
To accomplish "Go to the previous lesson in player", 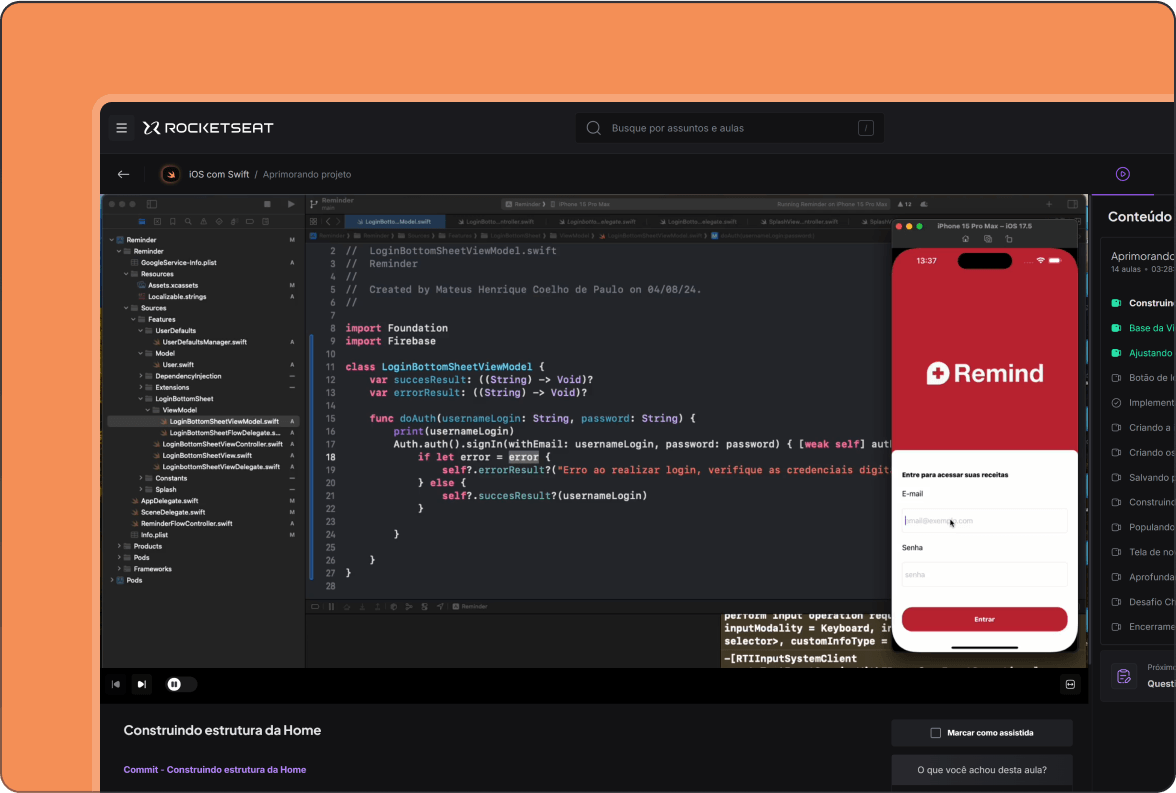I will pos(116,684).
